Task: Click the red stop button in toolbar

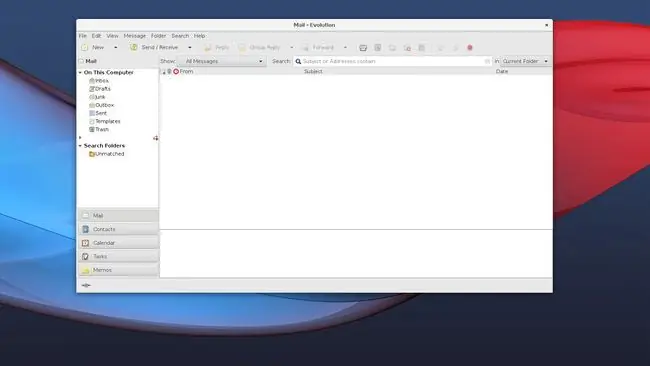Action: (x=470, y=48)
